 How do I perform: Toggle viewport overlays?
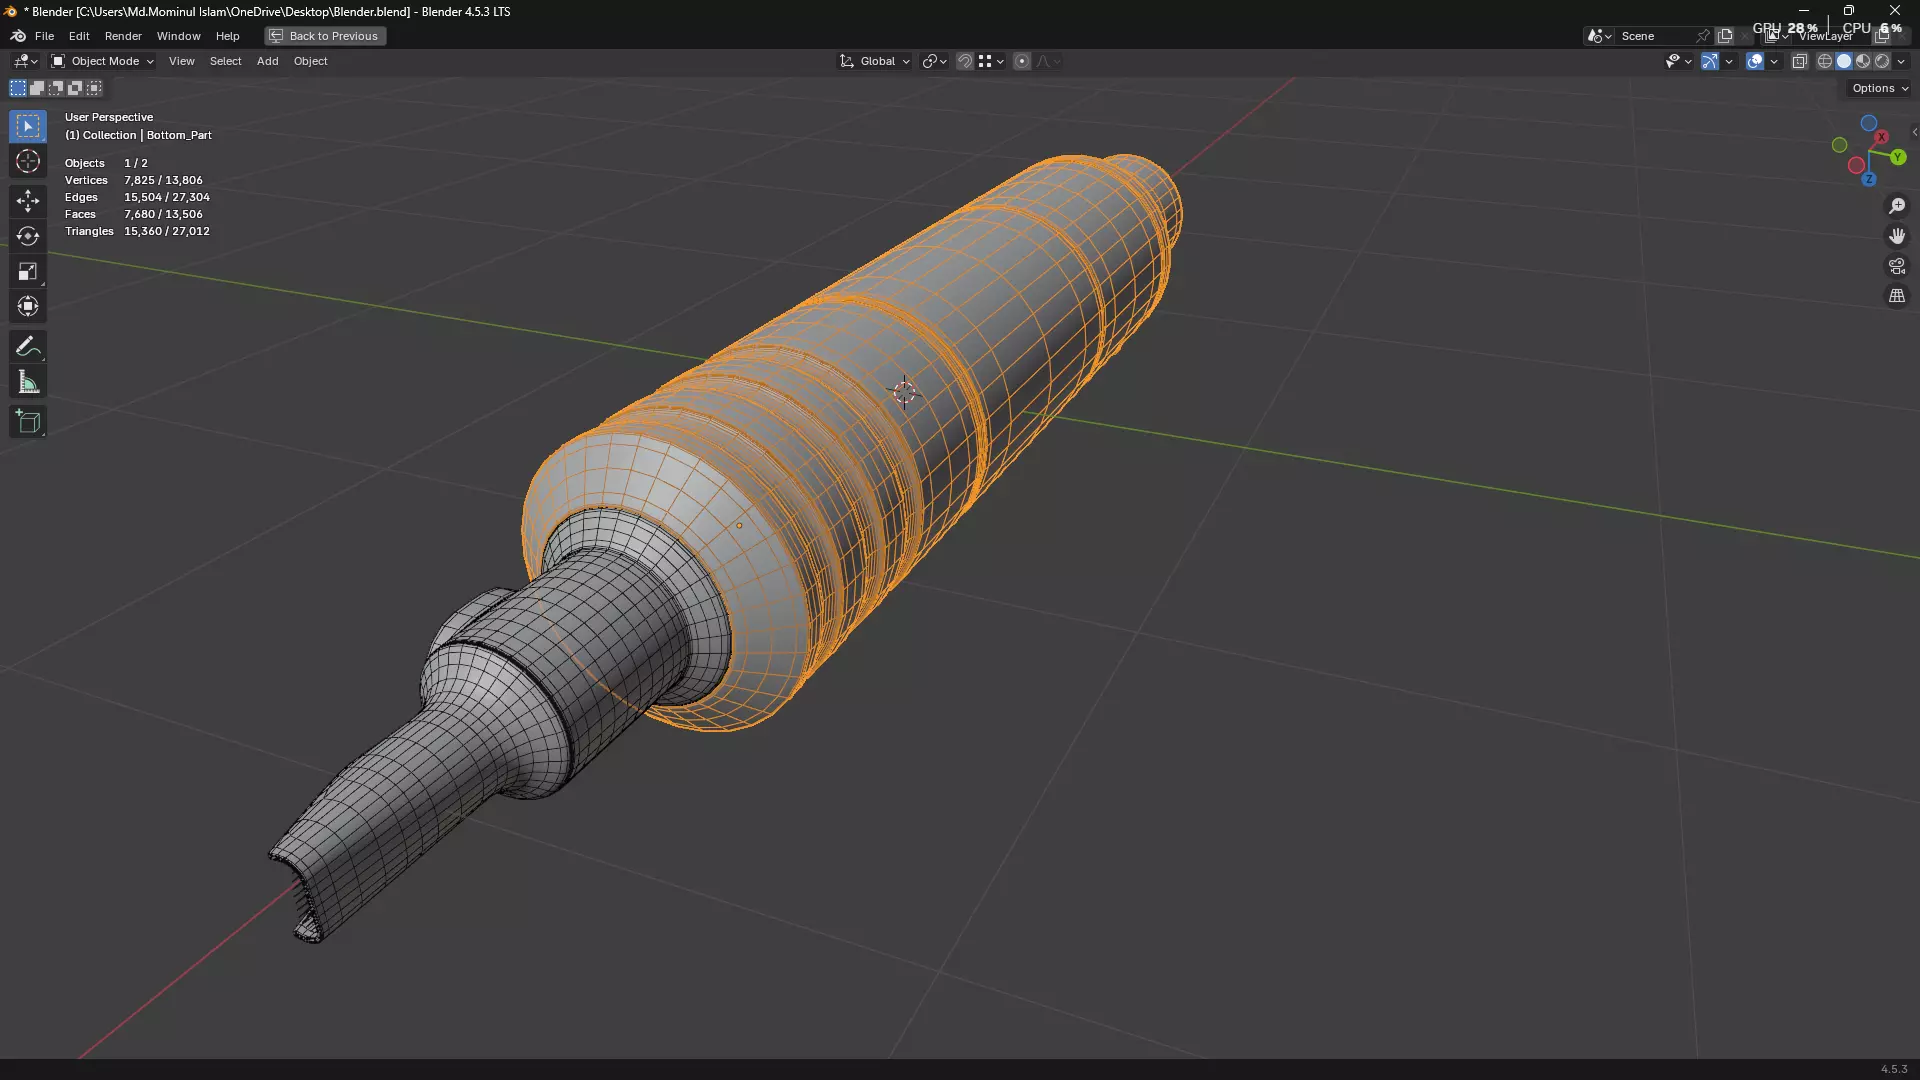point(1755,61)
